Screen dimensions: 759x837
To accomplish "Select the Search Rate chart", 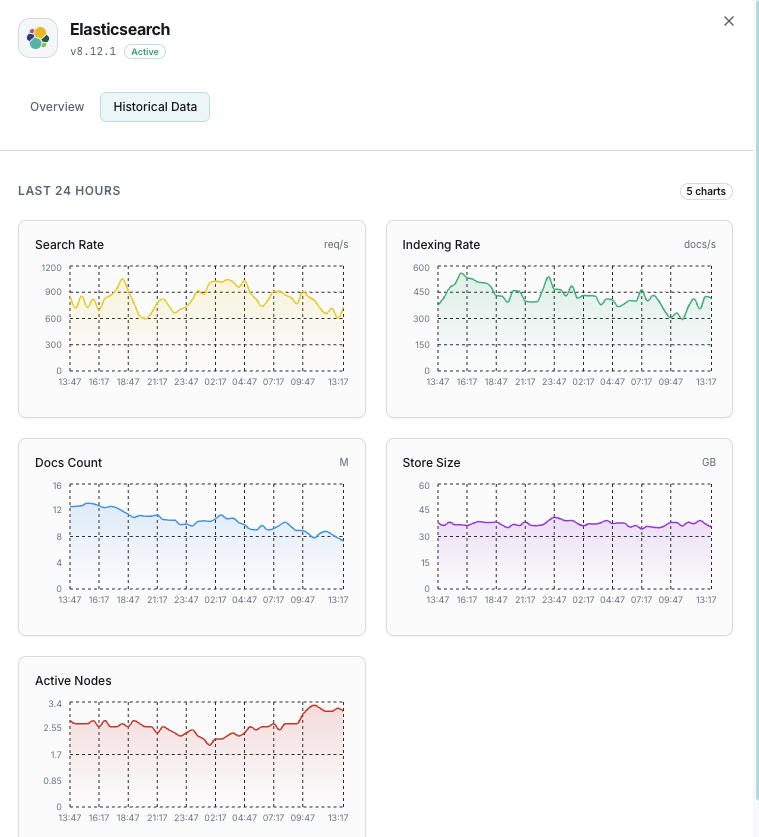I will point(191,318).
